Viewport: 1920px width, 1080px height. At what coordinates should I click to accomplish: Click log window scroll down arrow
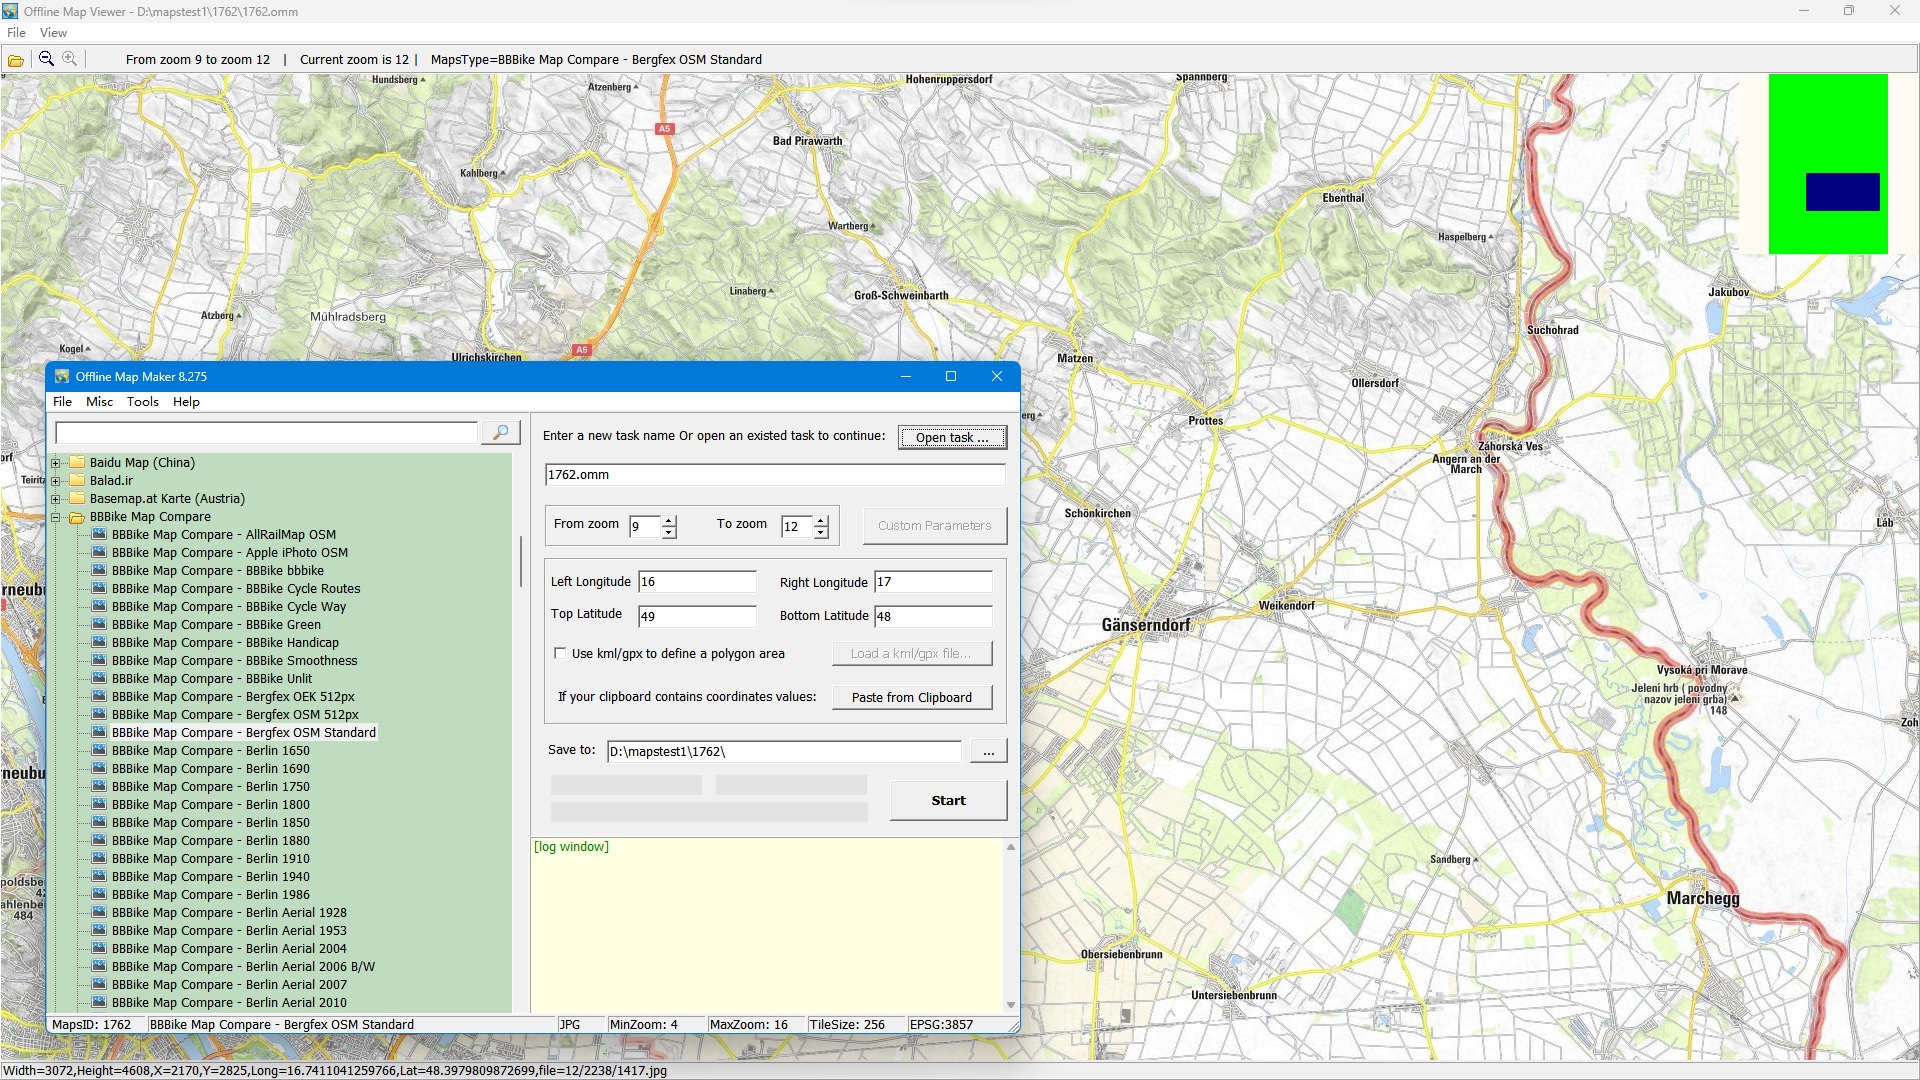(1011, 1005)
